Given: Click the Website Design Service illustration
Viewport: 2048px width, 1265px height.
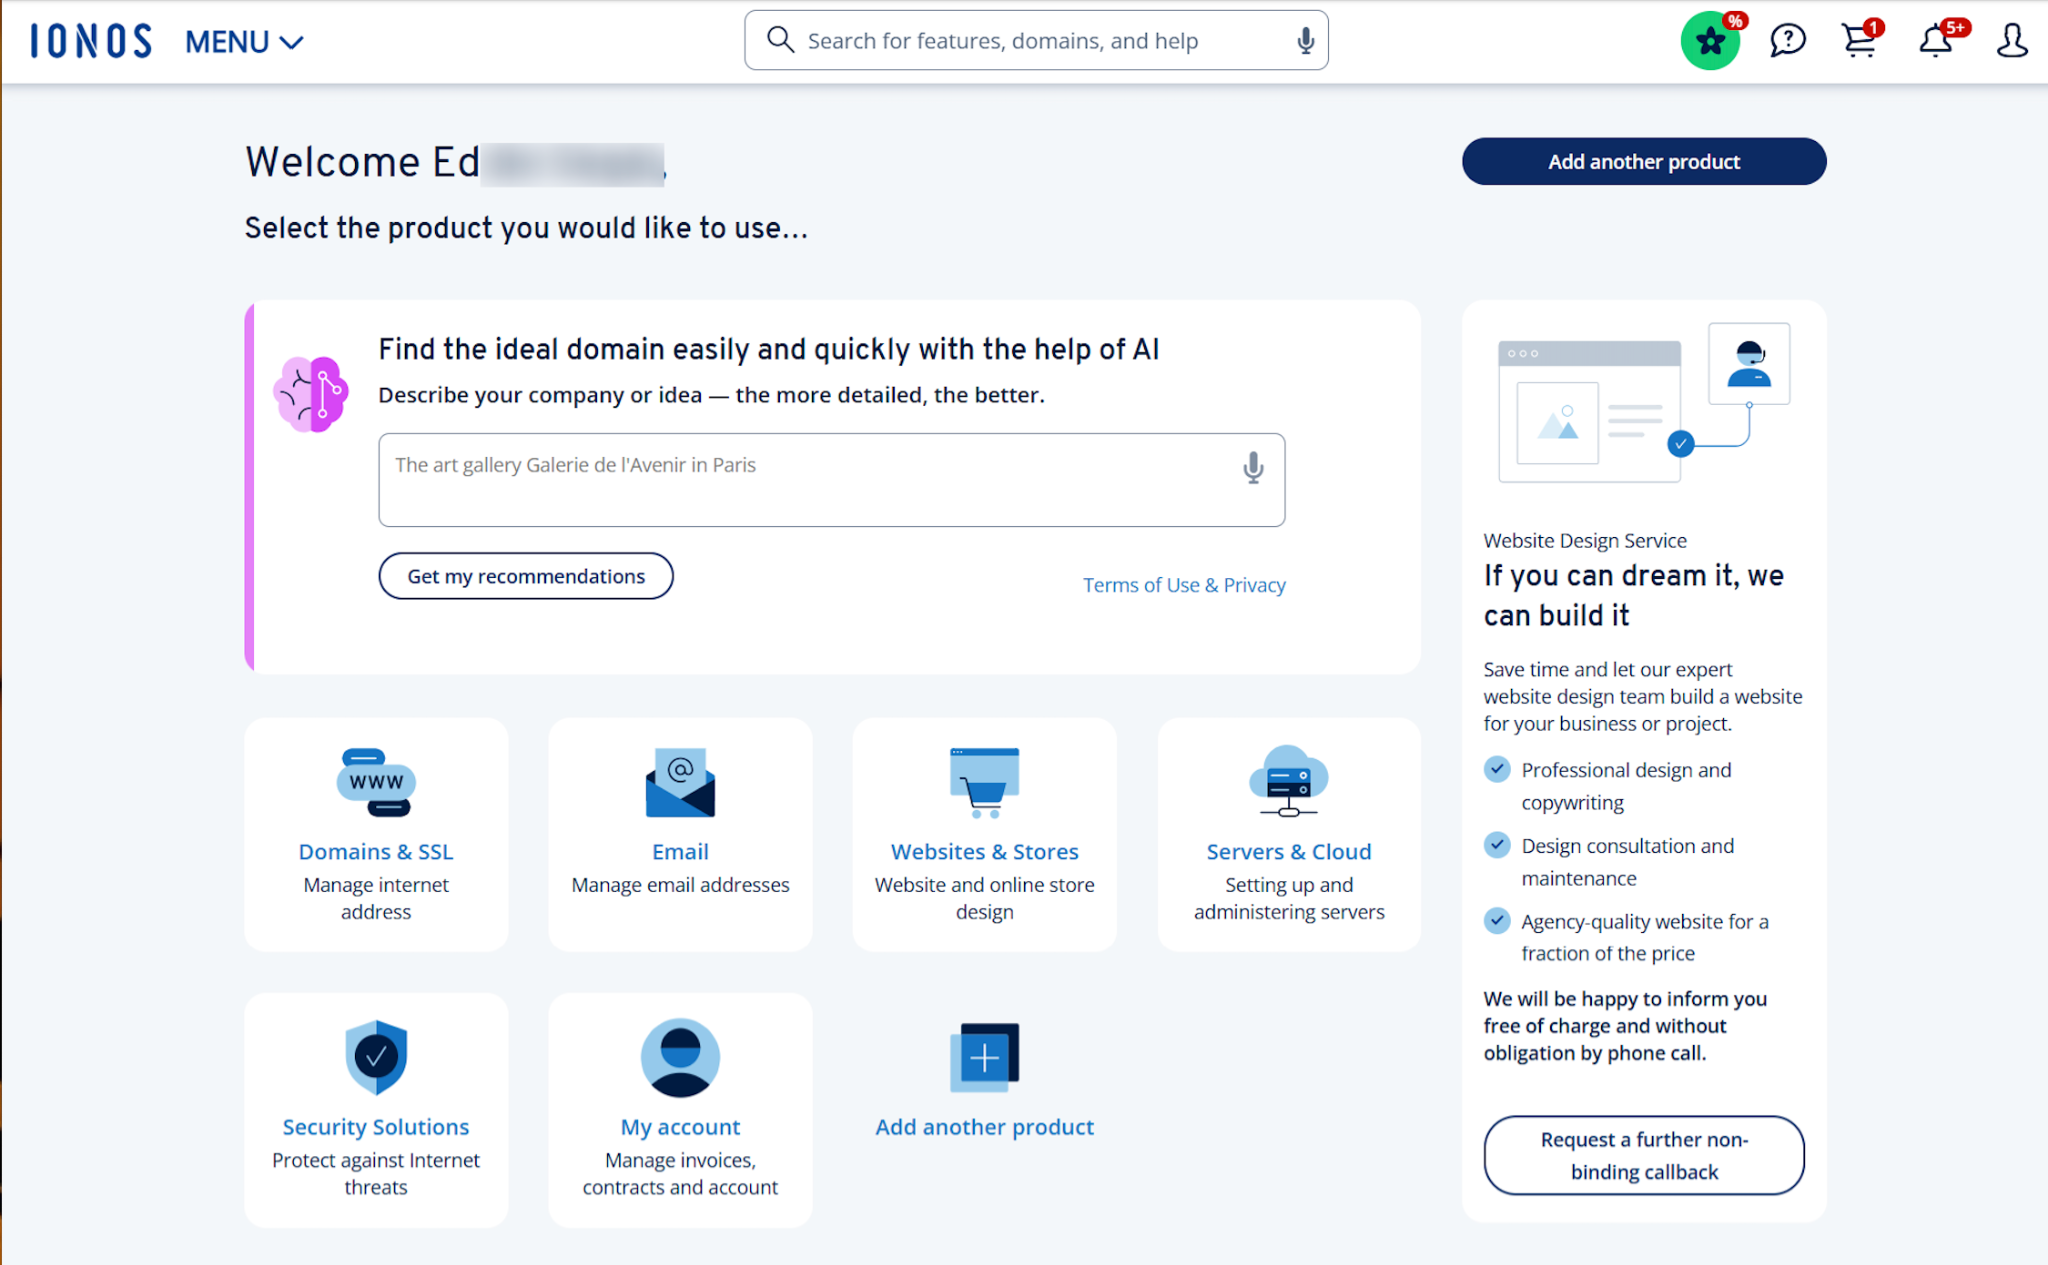Looking at the screenshot, I should [x=1644, y=403].
